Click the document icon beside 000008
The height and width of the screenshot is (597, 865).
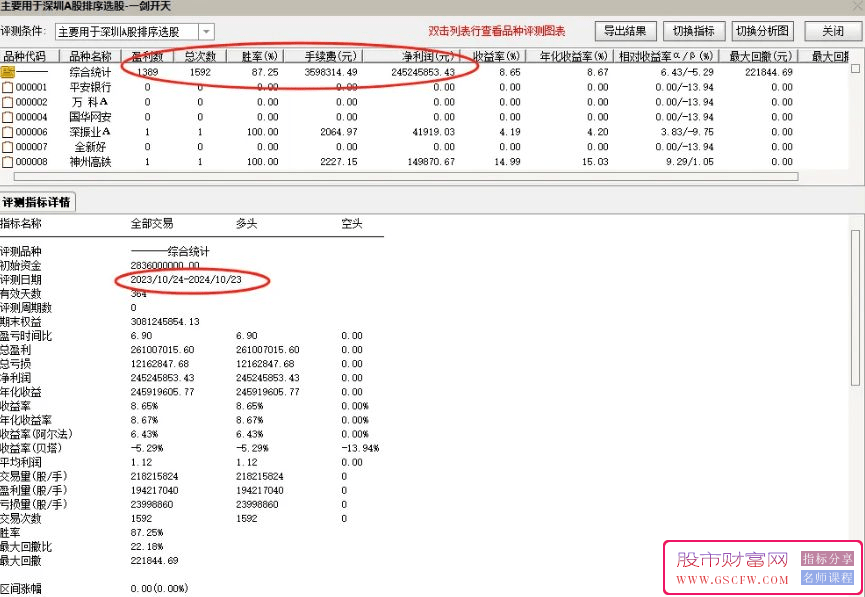point(7,162)
